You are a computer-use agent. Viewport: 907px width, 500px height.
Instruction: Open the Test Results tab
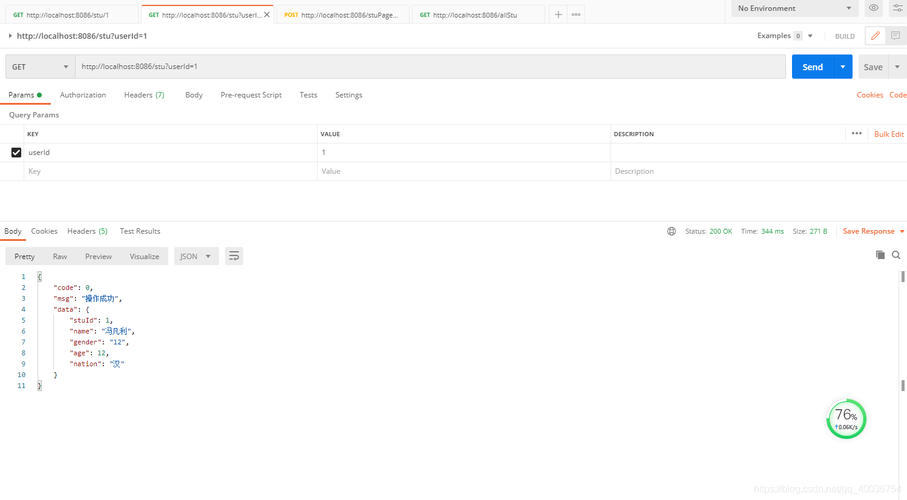pos(140,231)
